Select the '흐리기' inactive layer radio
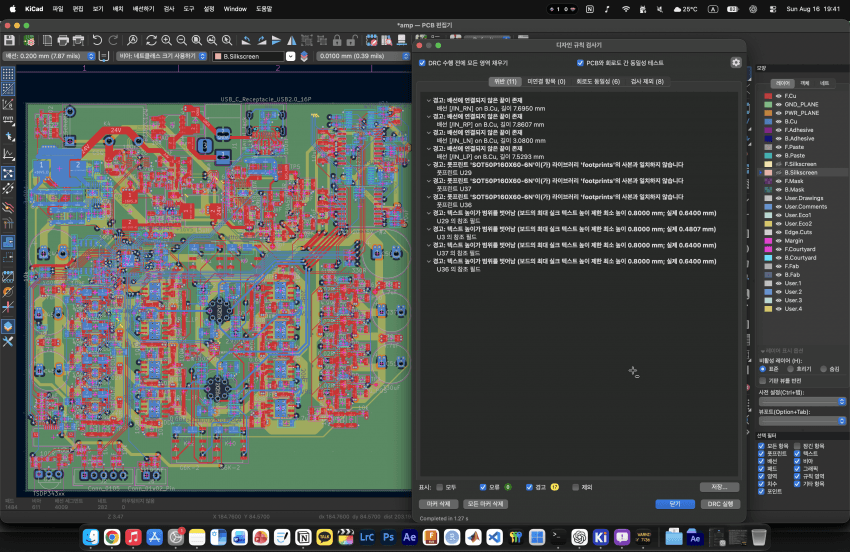The image size is (850, 552). pyautogui.click(x=791, y=369)
